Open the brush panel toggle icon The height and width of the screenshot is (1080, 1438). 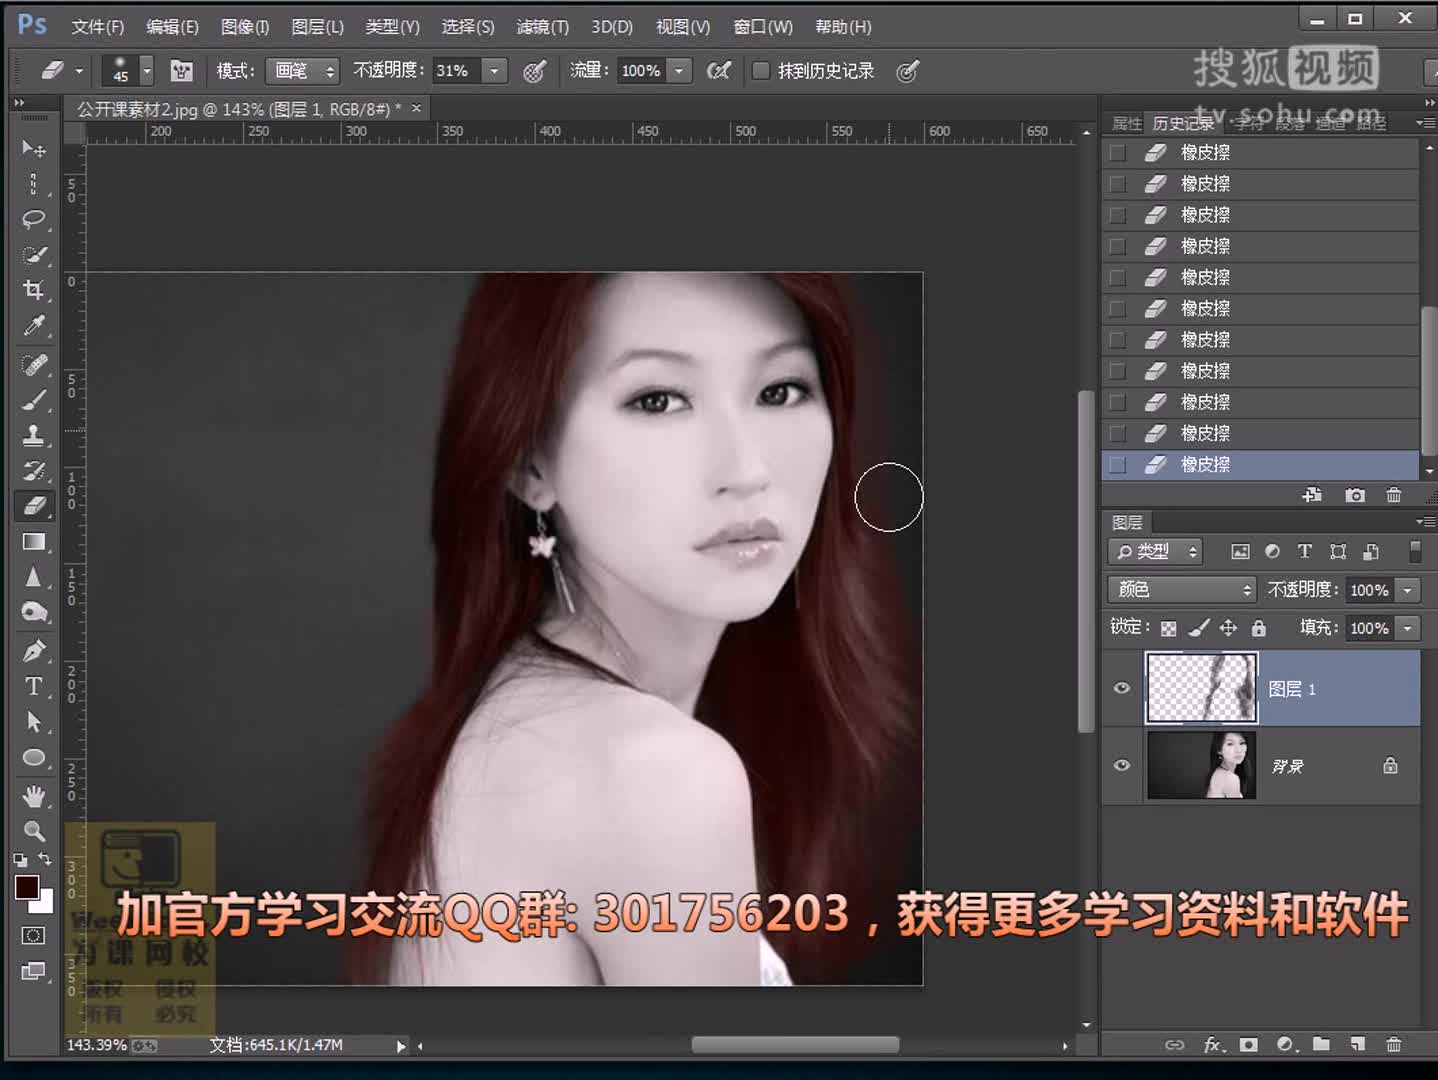[x=181, y=71]
